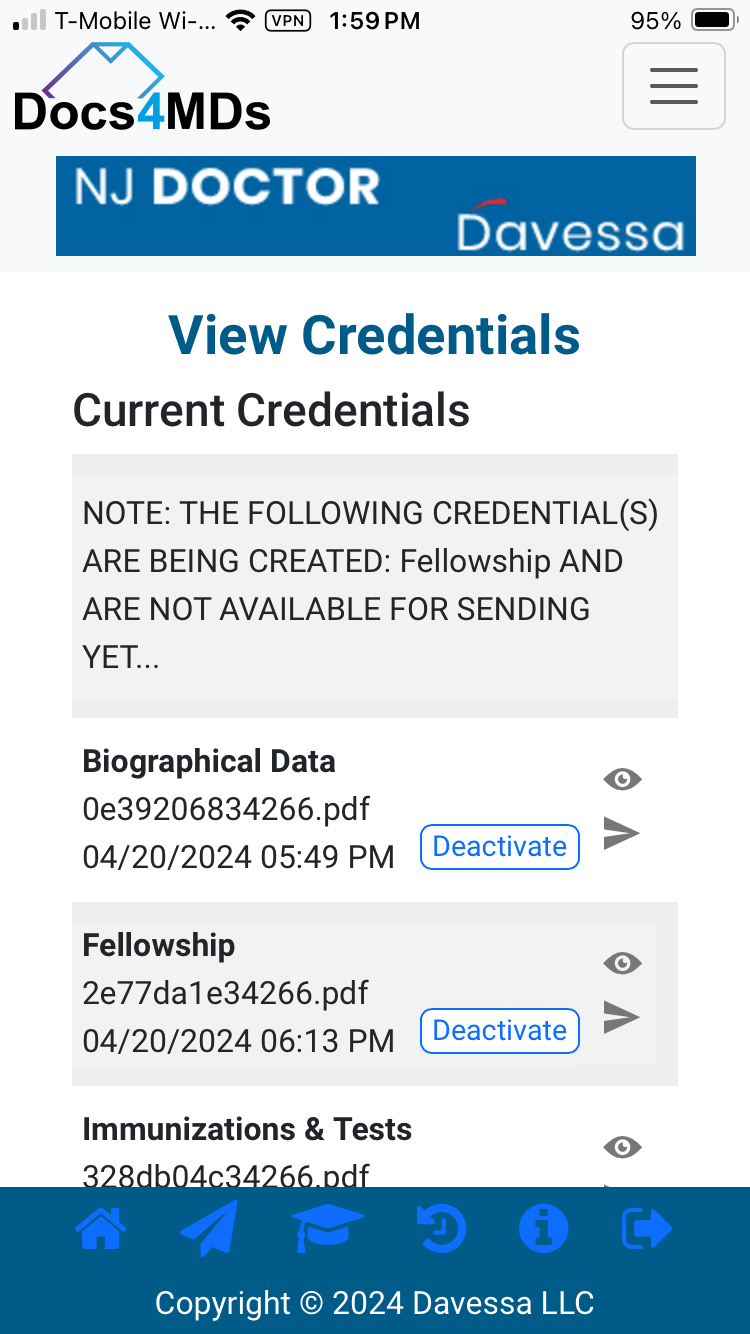This screenshot has width=750, height=1334.
Task: Open the NJ Doctor Davessa banner
Action: 375,206
